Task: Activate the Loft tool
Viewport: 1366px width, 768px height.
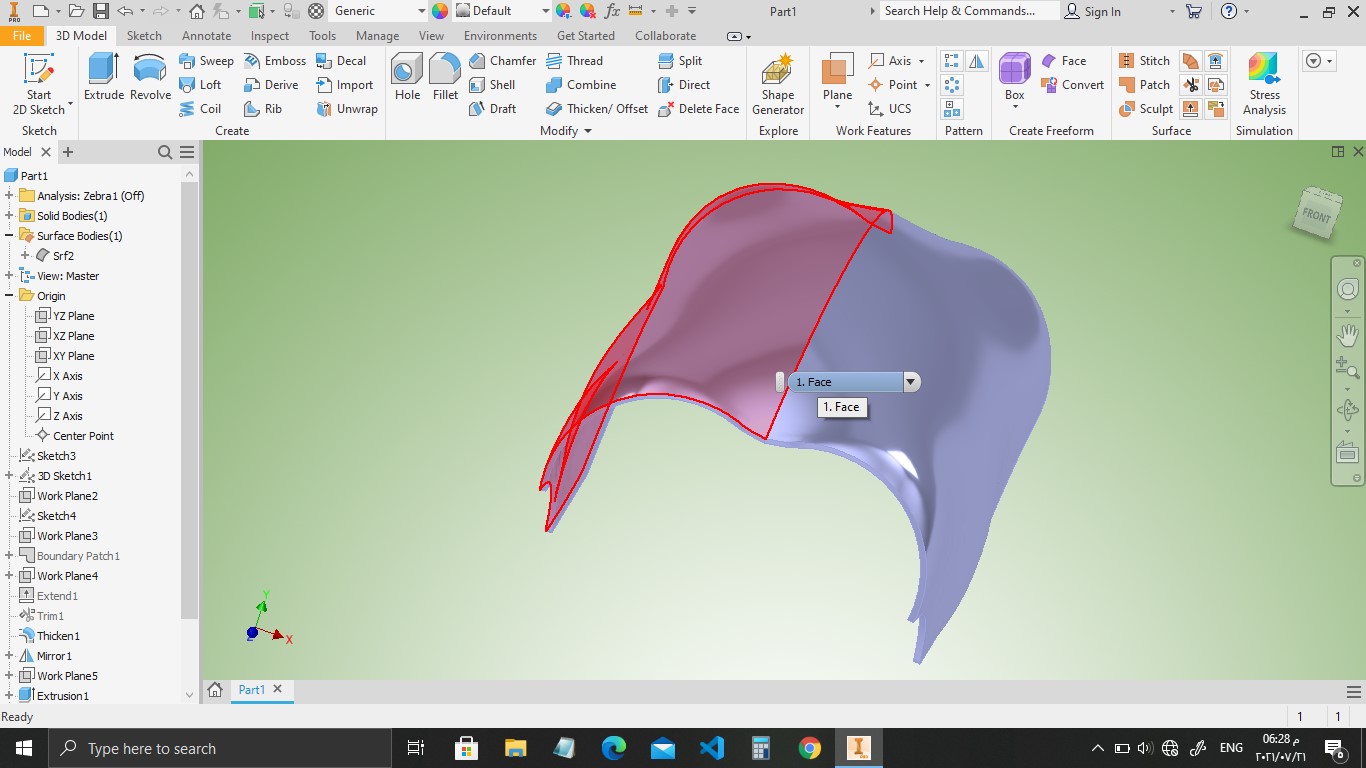Action: pyautogui.click(x=203, y=85)
